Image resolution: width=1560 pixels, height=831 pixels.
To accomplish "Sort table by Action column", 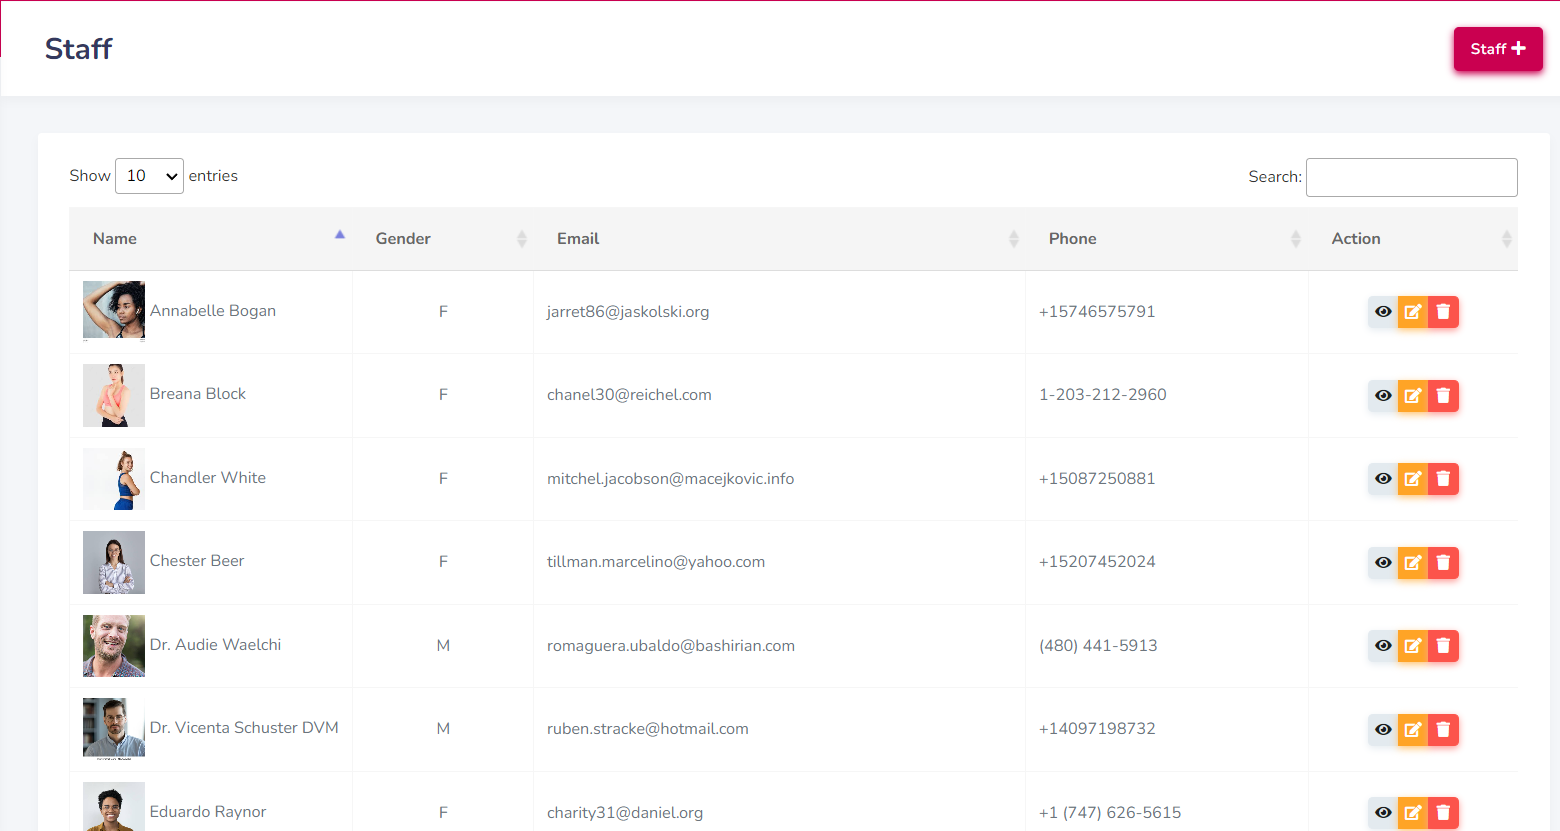I will (1413, 239).
